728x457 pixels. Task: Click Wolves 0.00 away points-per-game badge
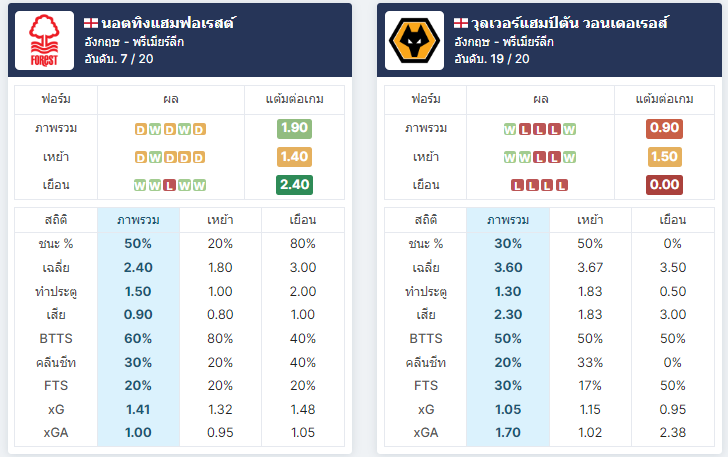pos(664,184)
